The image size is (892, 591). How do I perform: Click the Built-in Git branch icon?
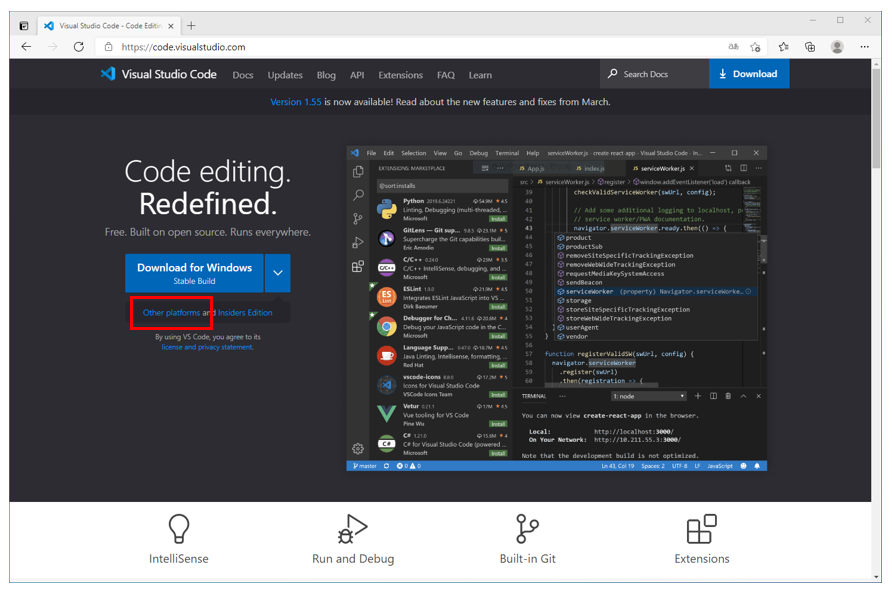tap(527, 528)
